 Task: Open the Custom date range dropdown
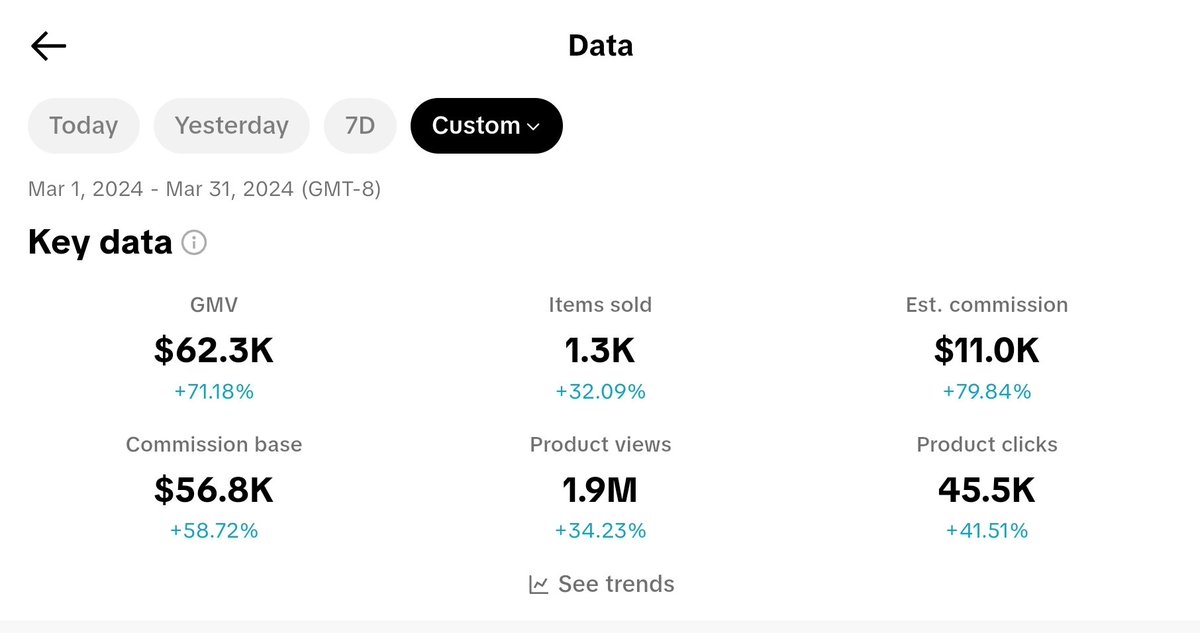click(x=486, y=126)
